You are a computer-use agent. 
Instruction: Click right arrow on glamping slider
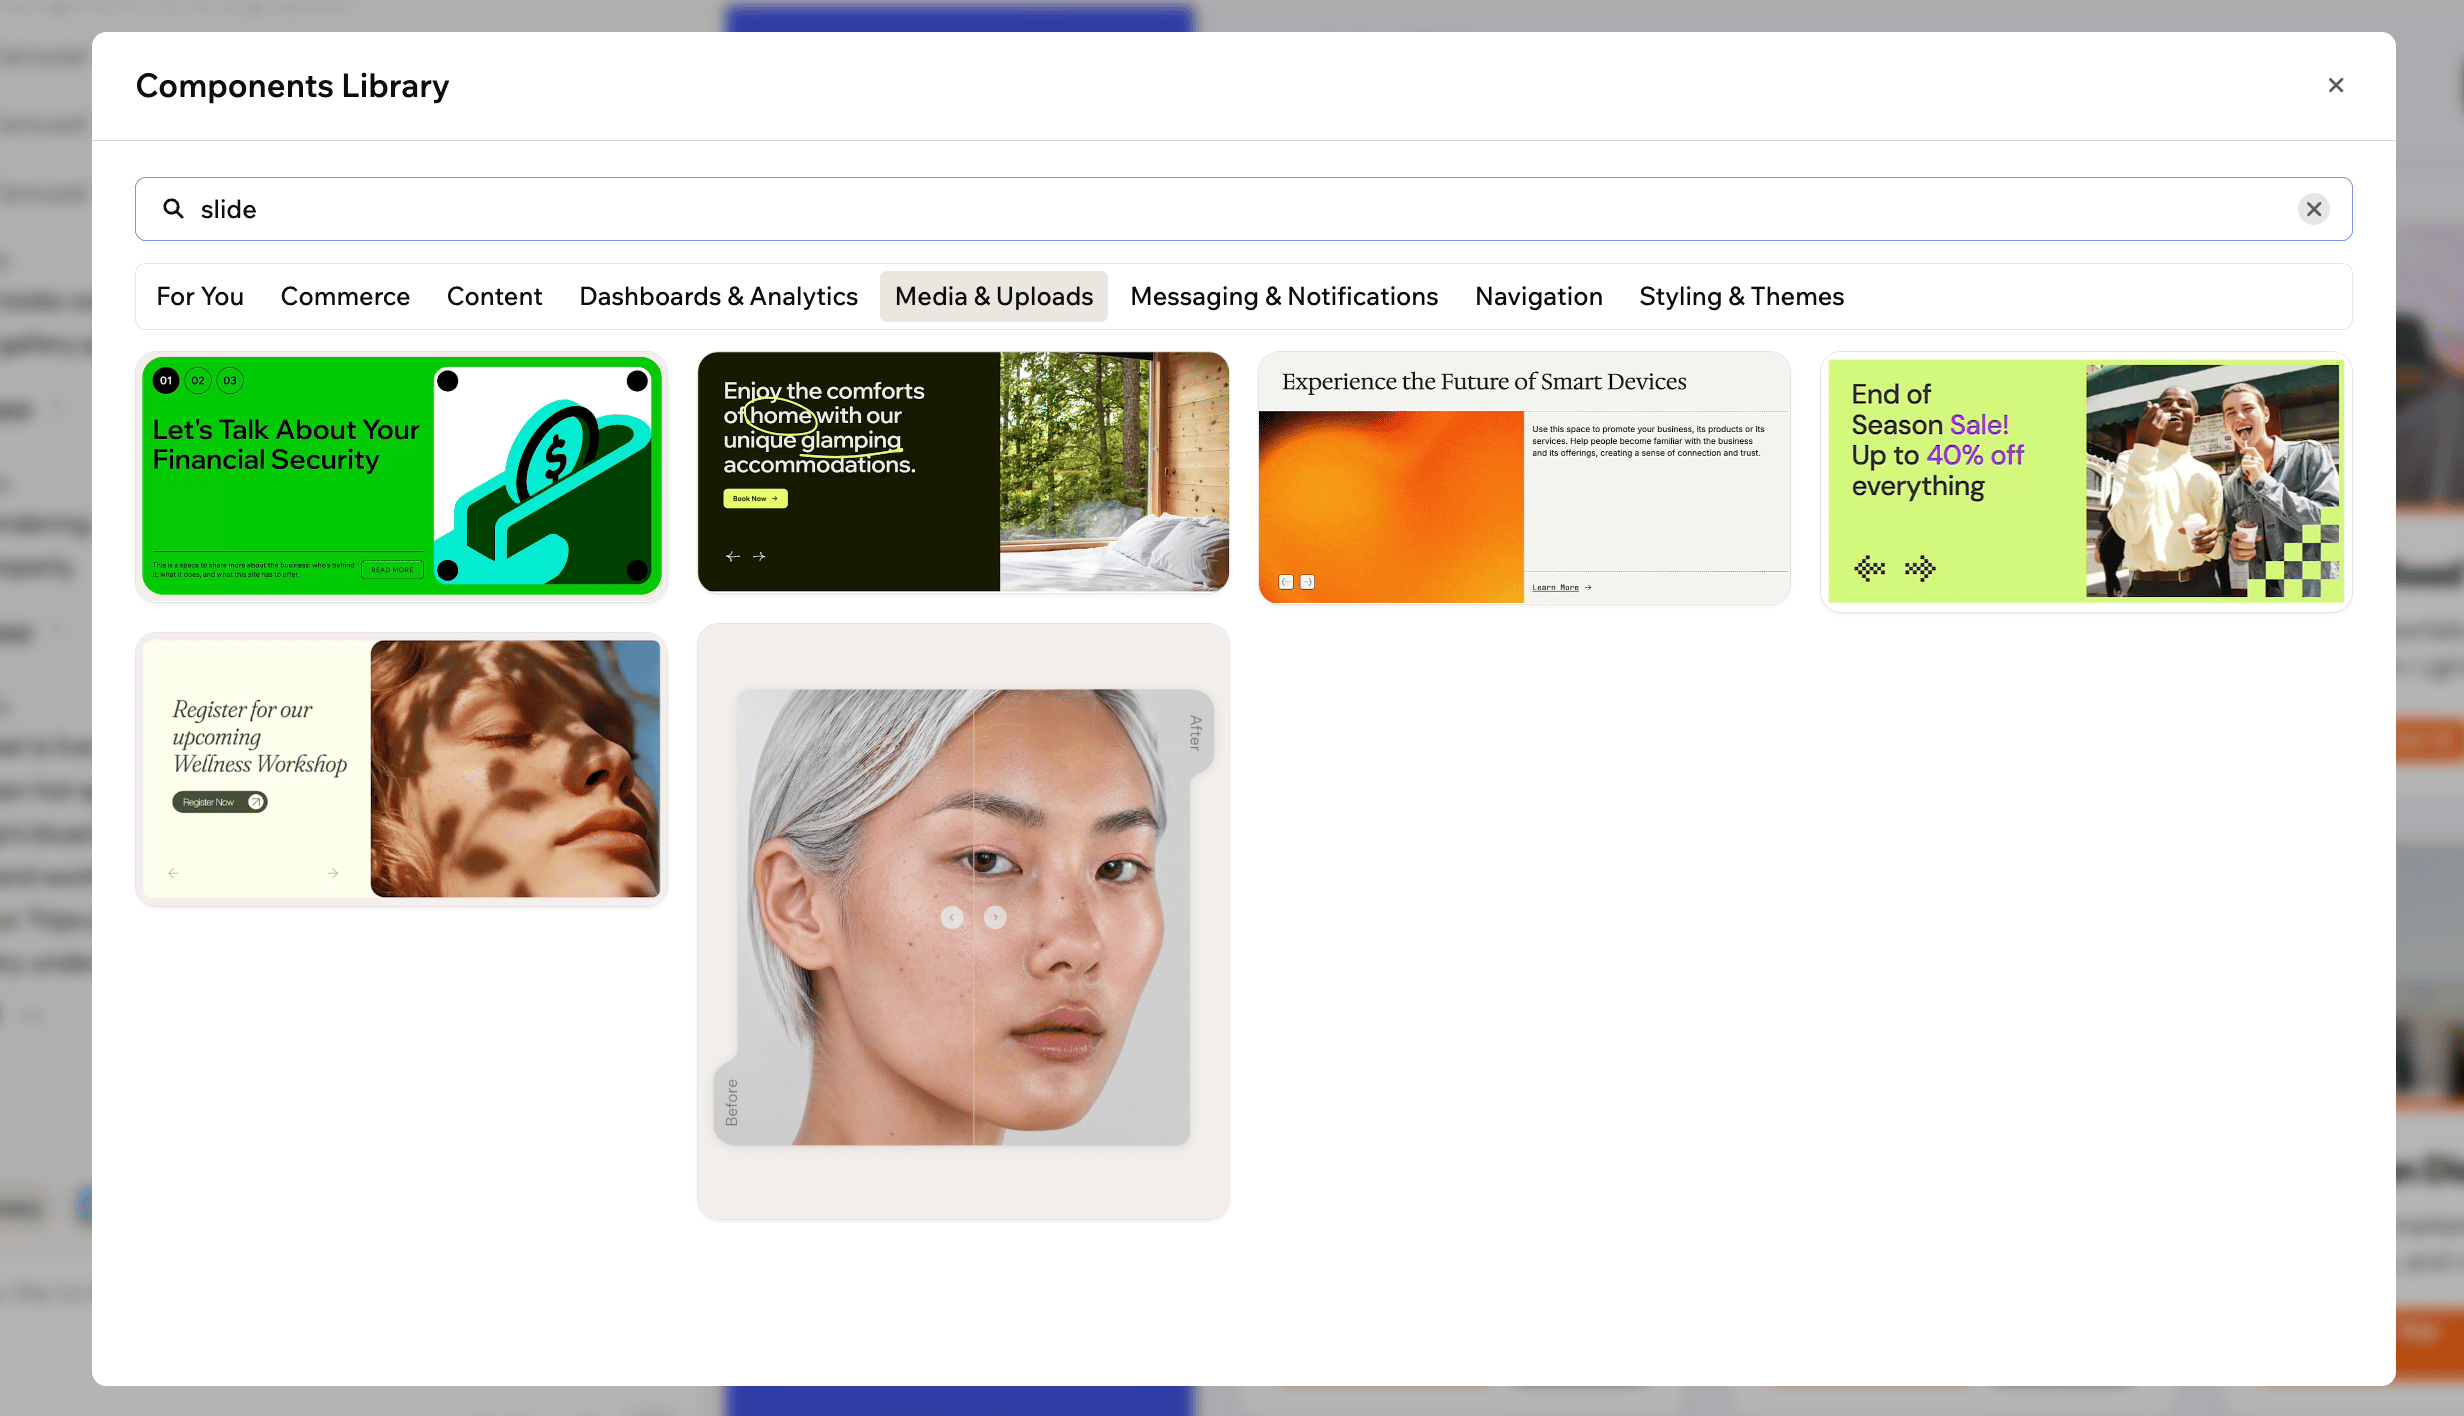(x=759, y=556)
